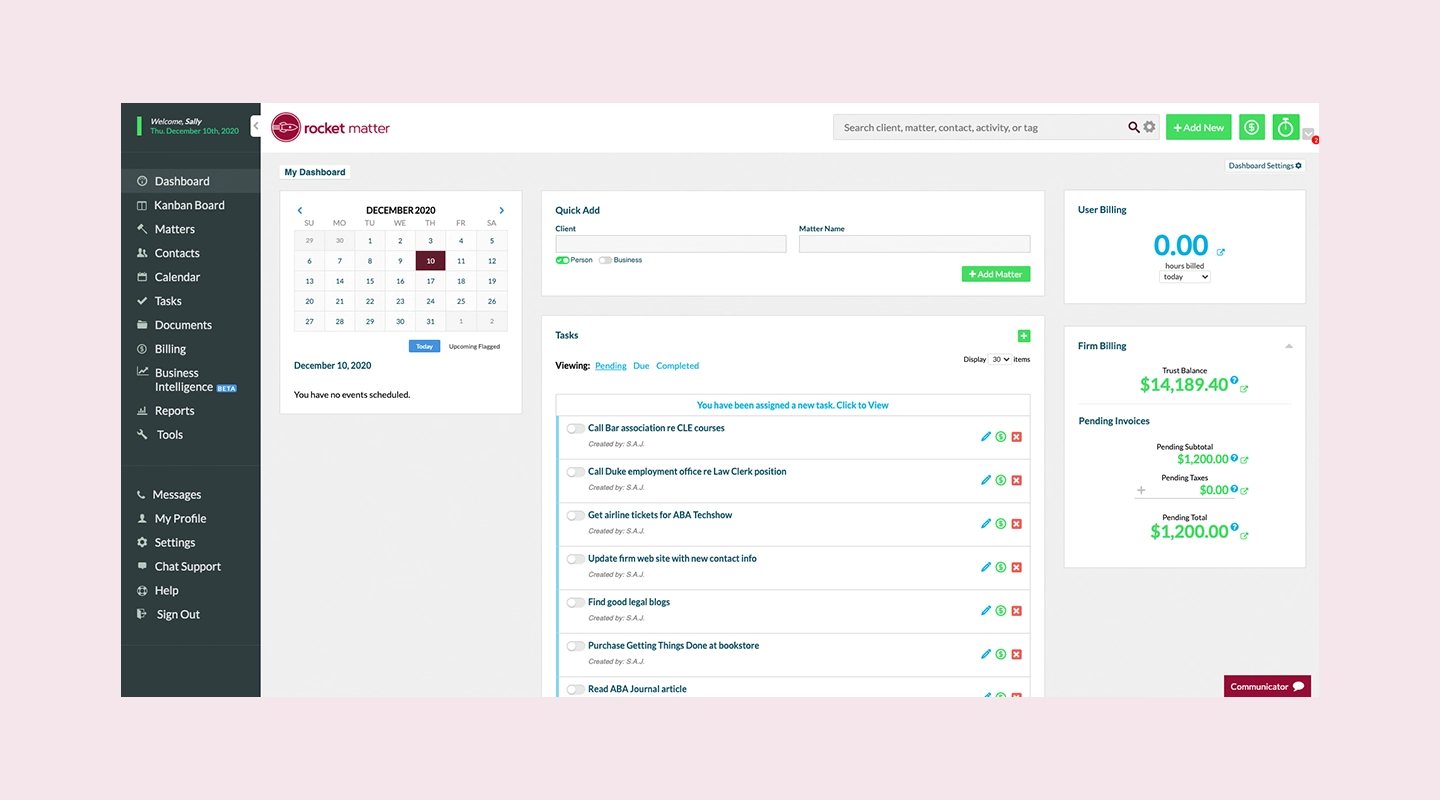This screenshot has height=800, width=1440.
Task: Mark Update firm web site task complete
Action: (x=575, y=559)
